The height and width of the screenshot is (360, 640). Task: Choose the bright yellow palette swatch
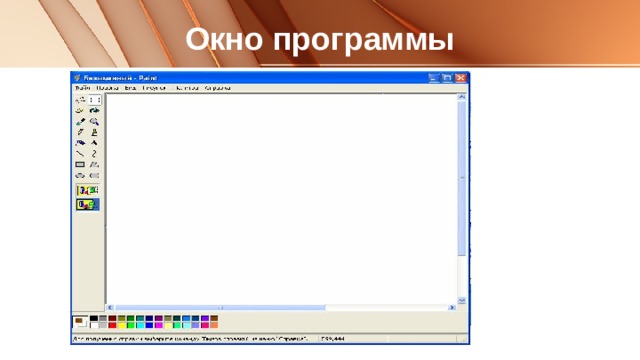(x=122, y=325)
